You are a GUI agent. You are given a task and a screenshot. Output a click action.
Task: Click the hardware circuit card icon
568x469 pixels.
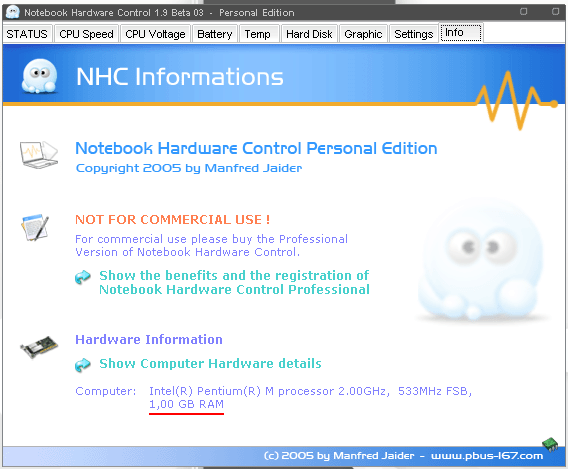pyautogui.click(x=39, y=347)
